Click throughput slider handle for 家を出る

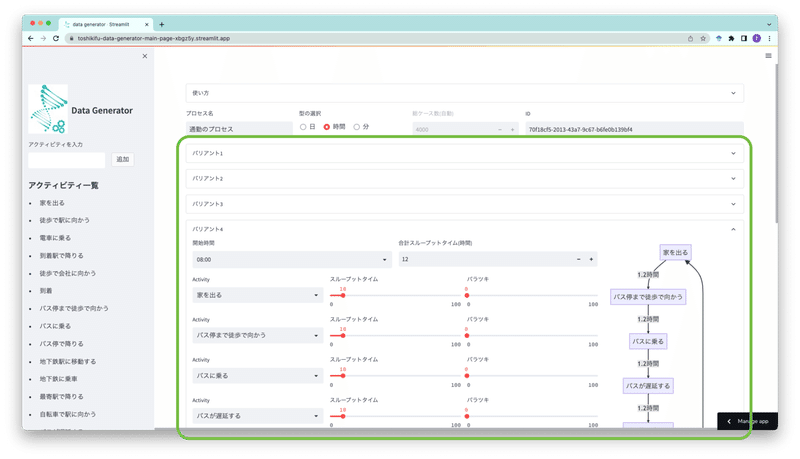343,295
